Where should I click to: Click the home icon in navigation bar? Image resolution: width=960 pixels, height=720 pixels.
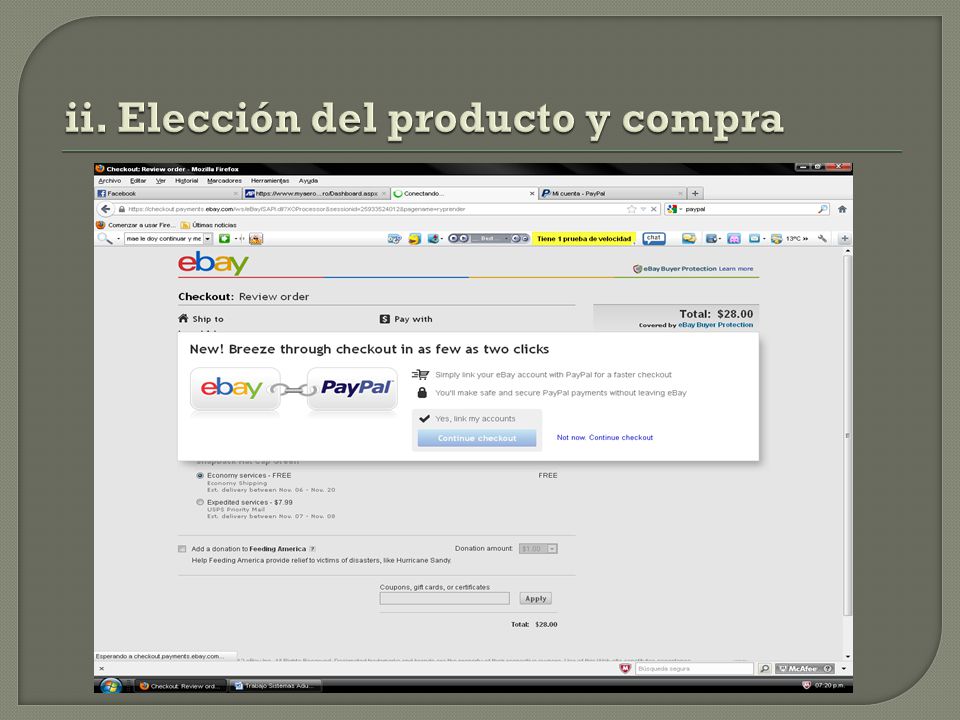(x=842, y=209)
